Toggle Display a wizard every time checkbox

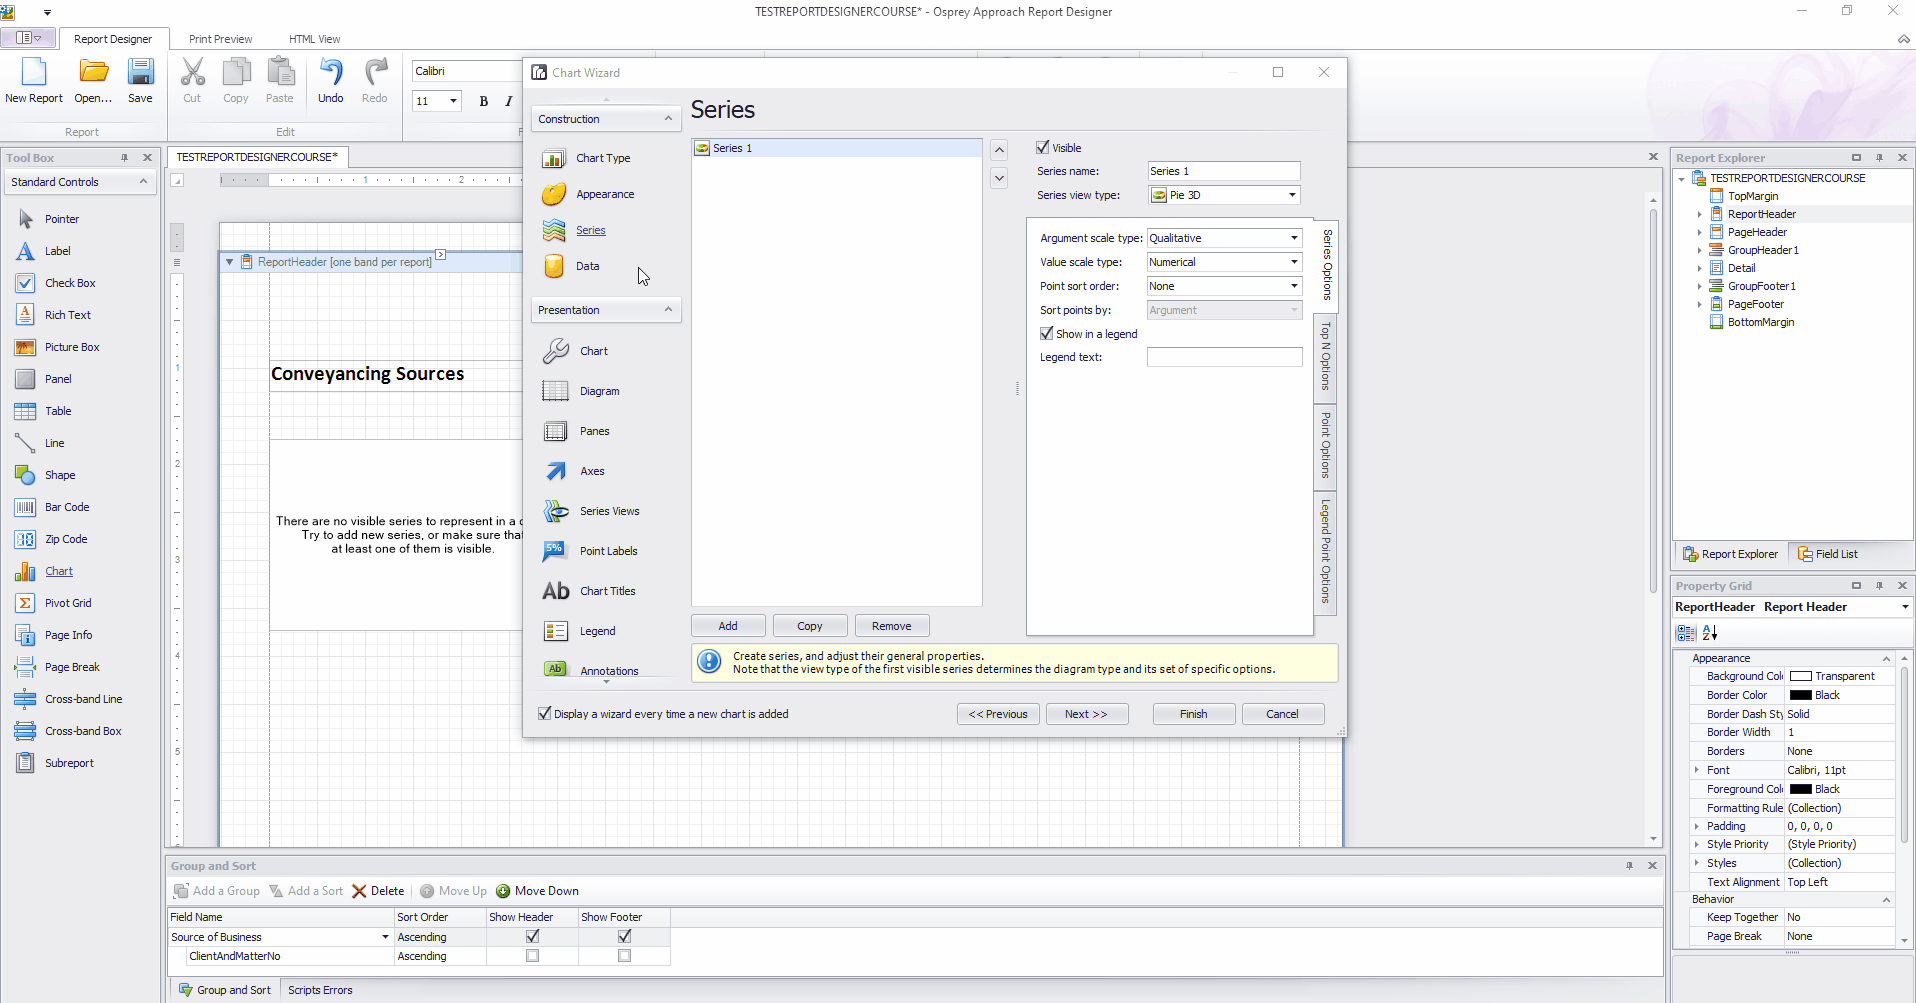545,714
